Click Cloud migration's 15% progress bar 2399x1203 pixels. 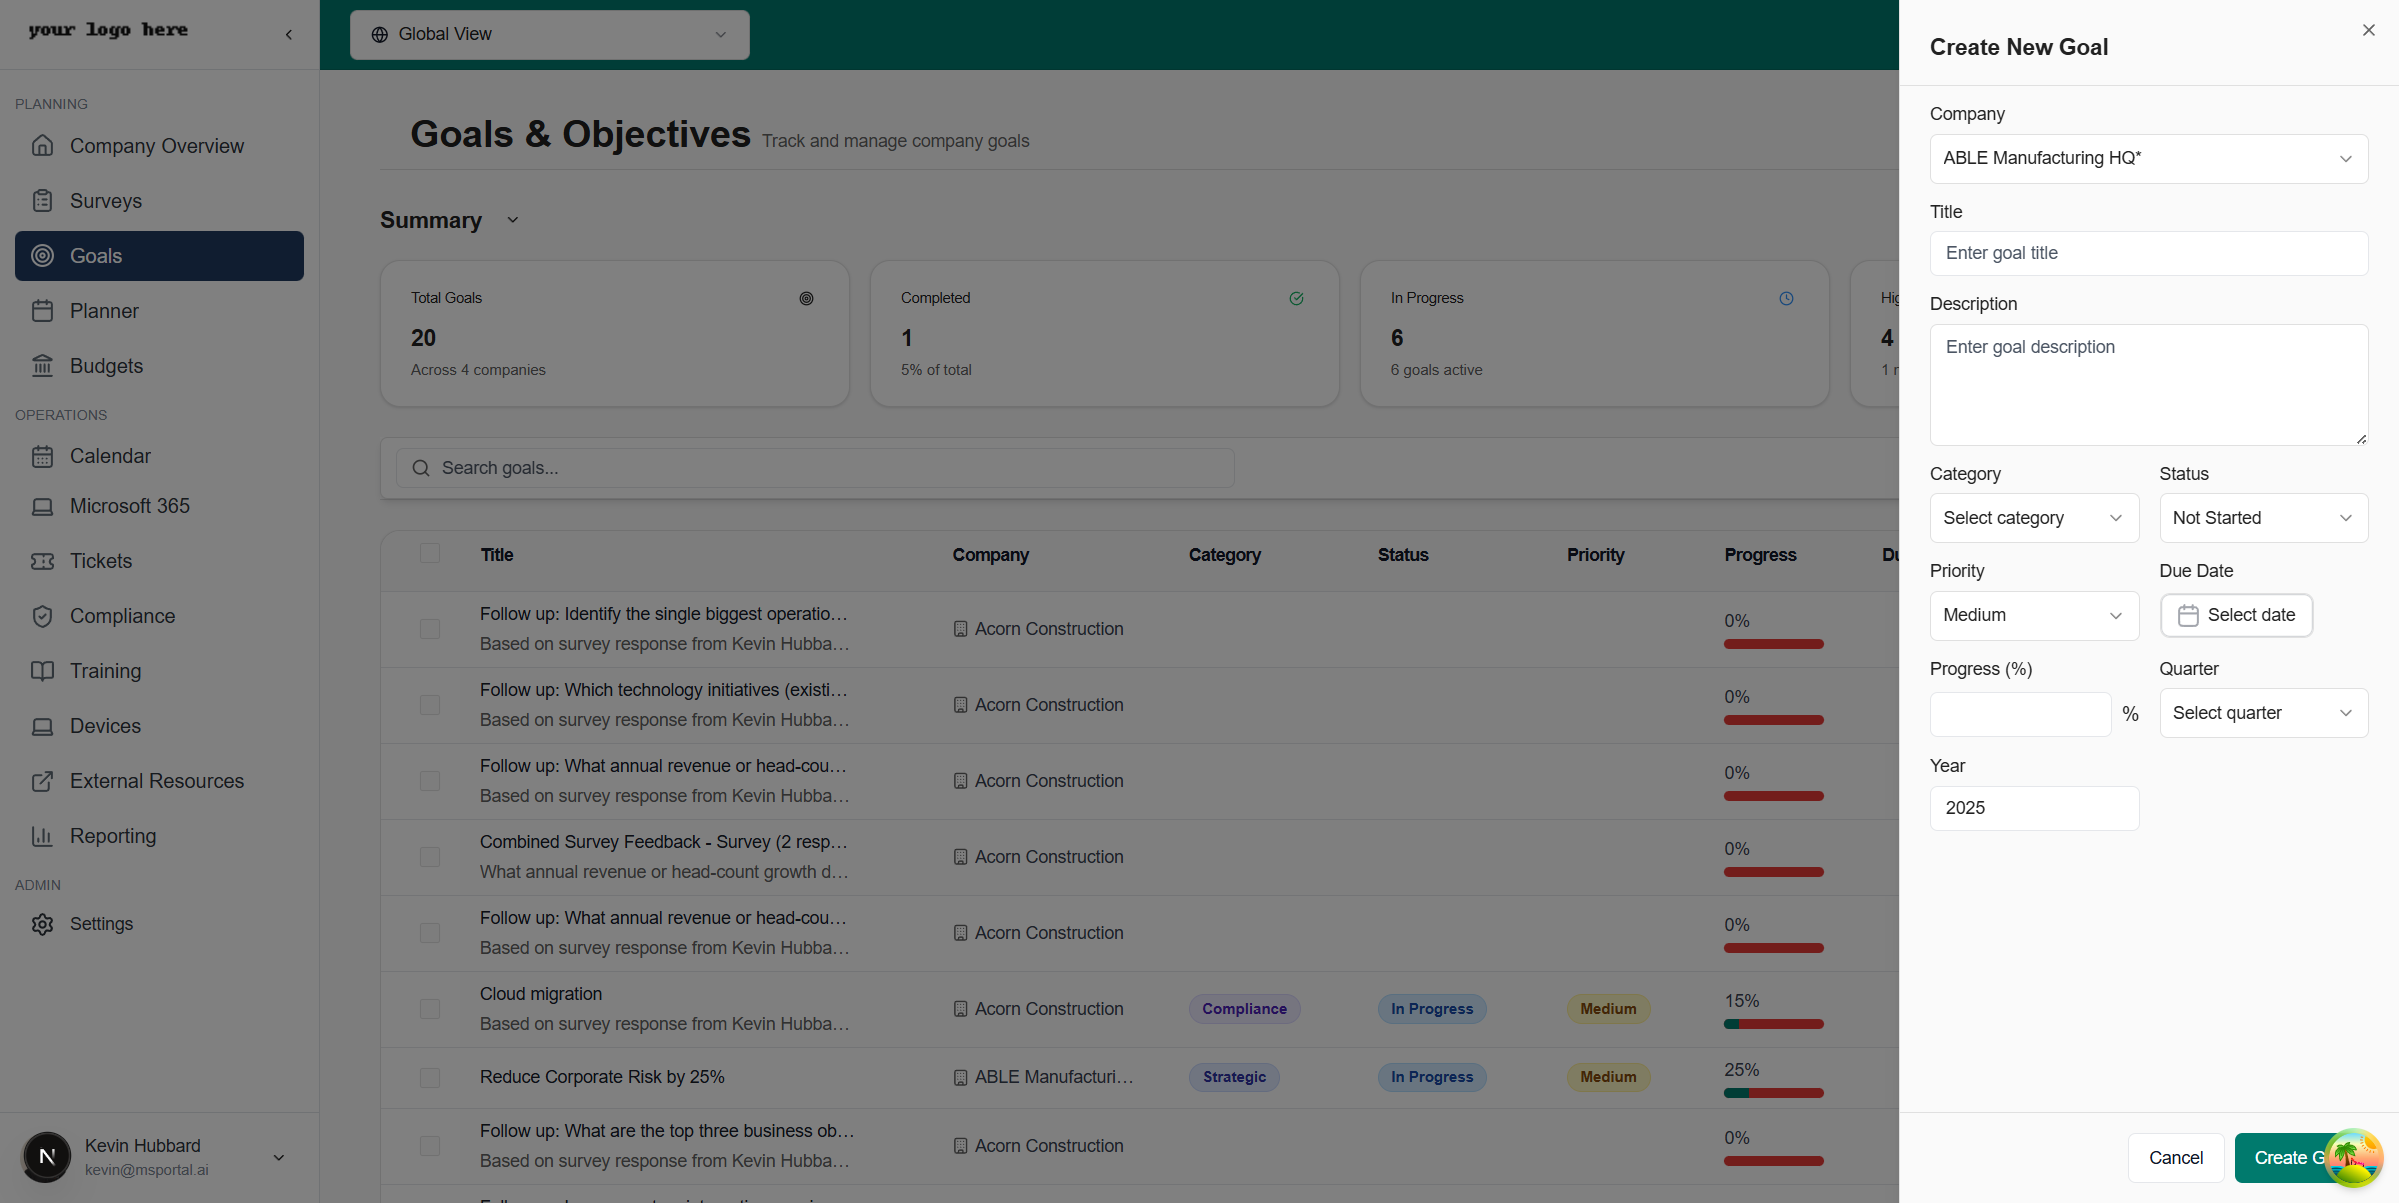(1772, 1023)
